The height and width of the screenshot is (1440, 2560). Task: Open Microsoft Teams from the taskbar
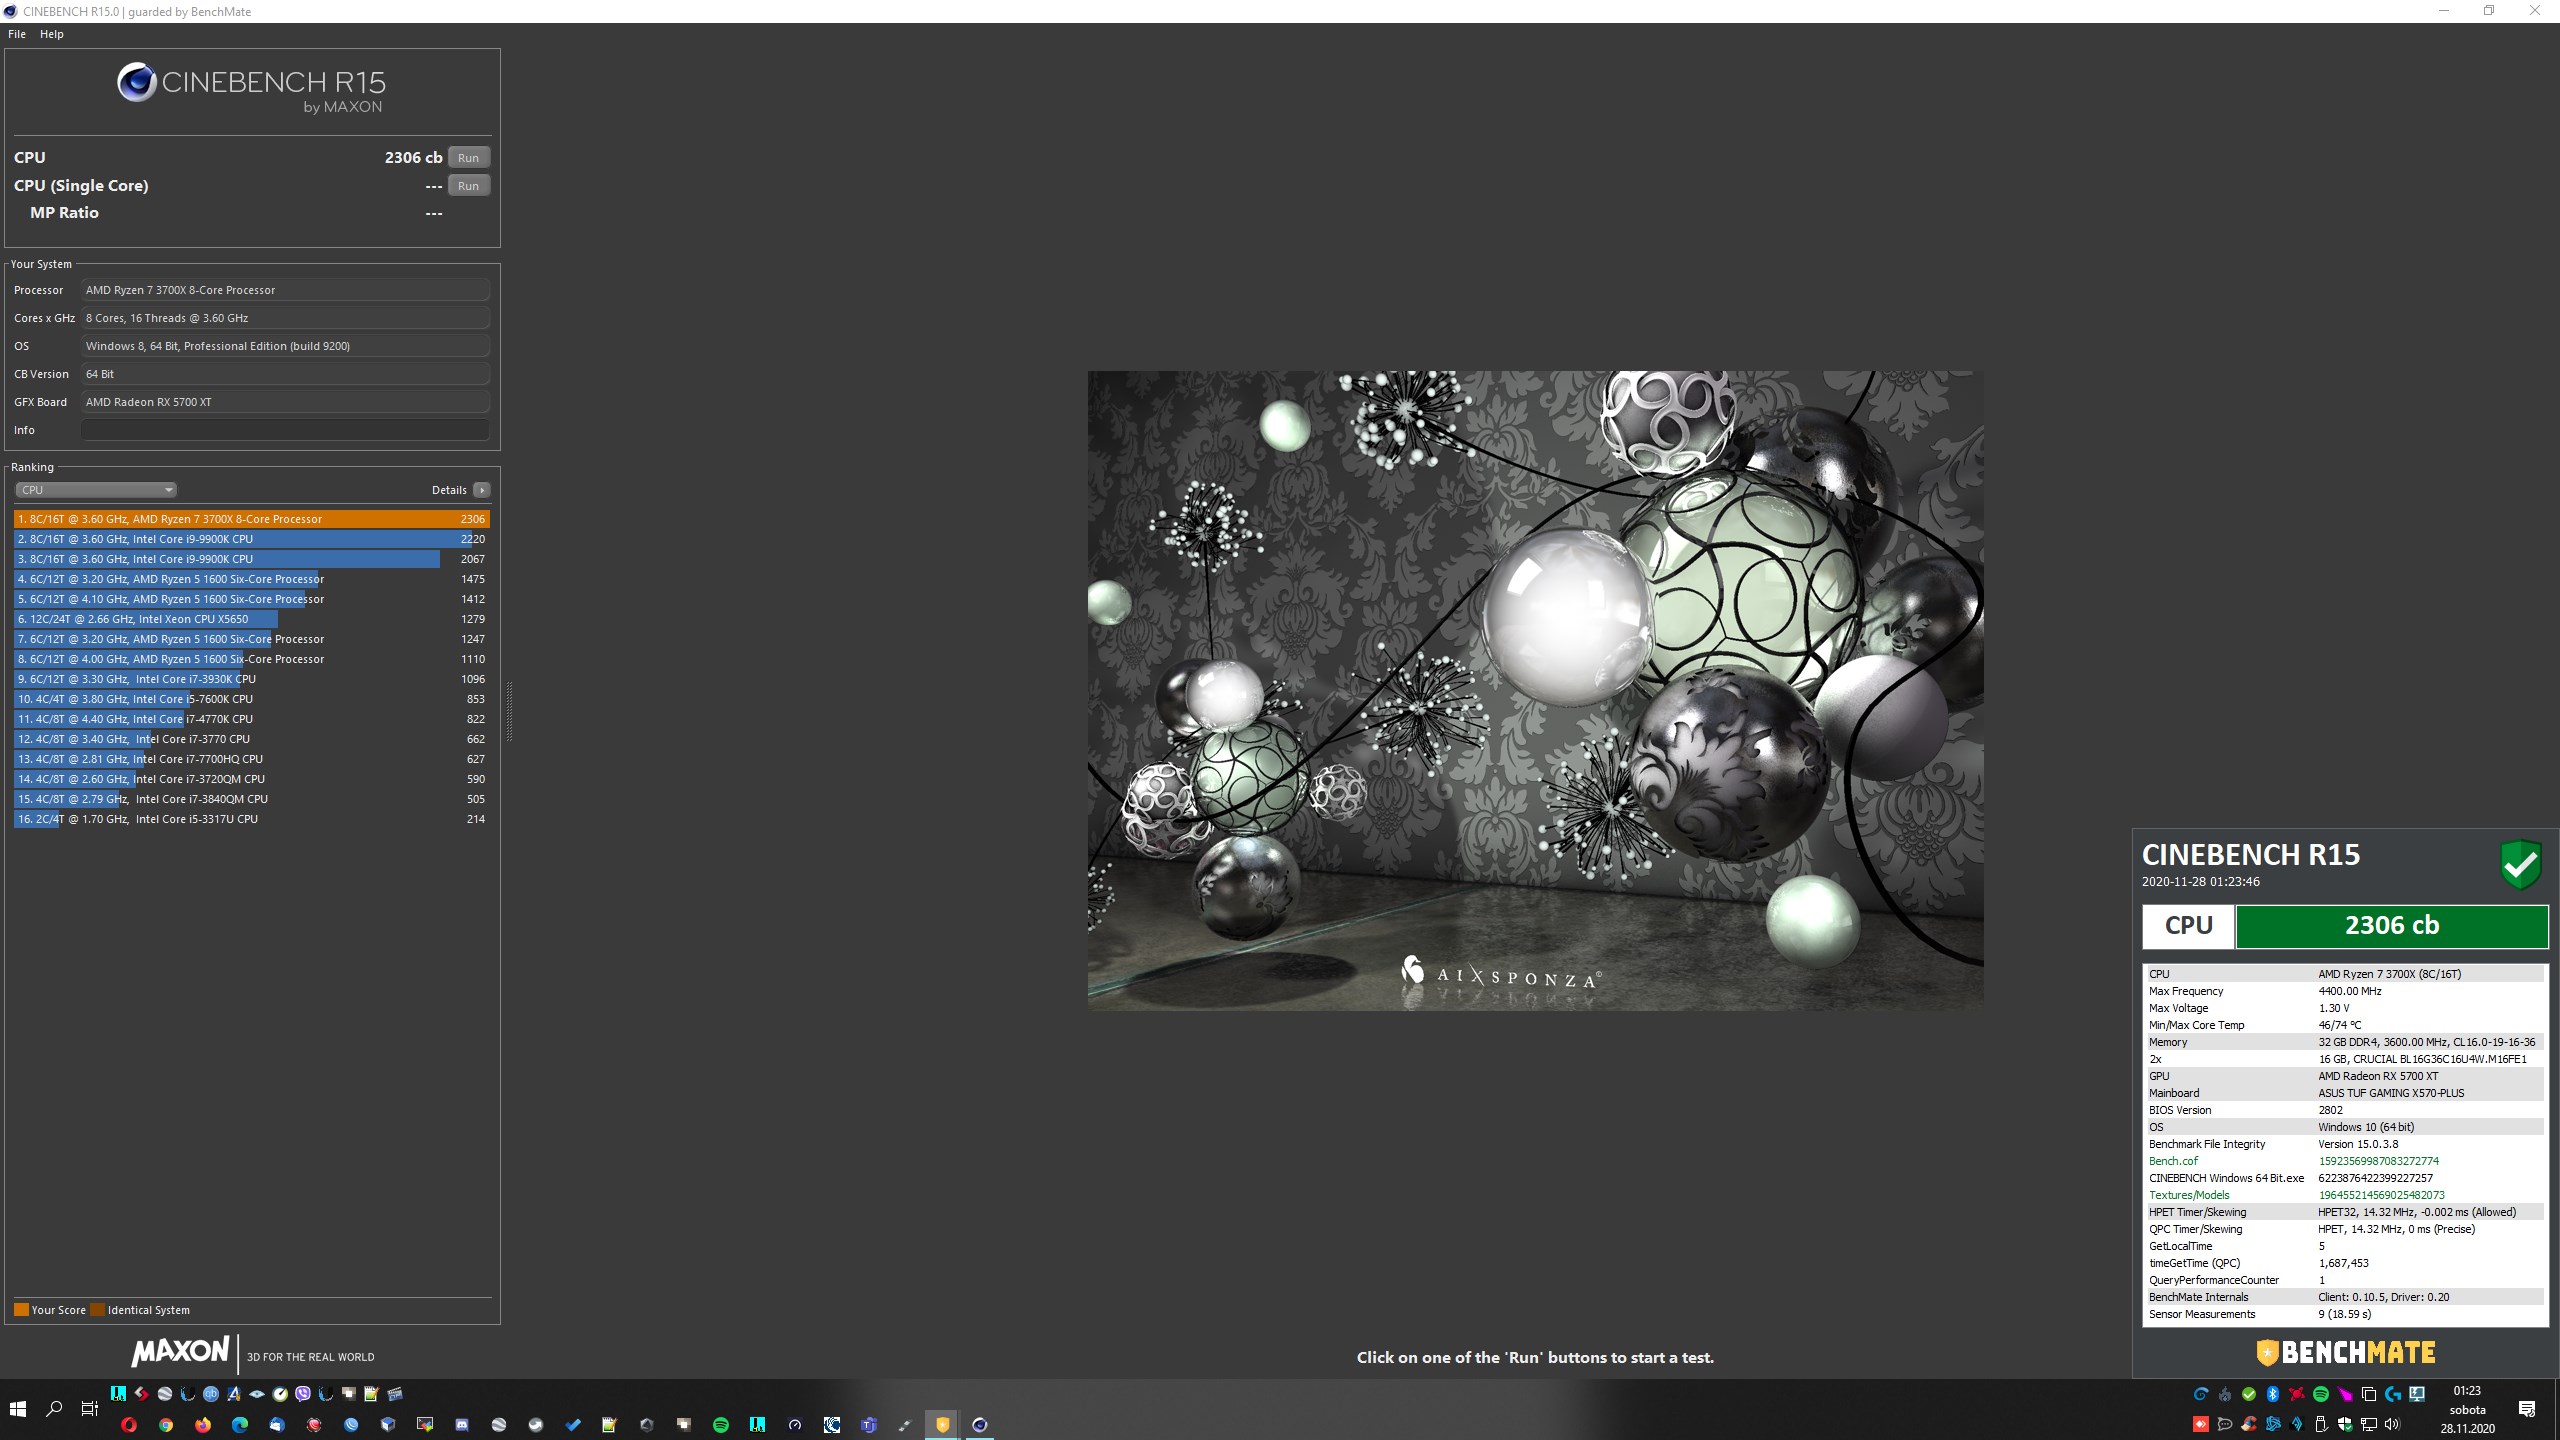pyautogui.click(x=869, y=1425)
